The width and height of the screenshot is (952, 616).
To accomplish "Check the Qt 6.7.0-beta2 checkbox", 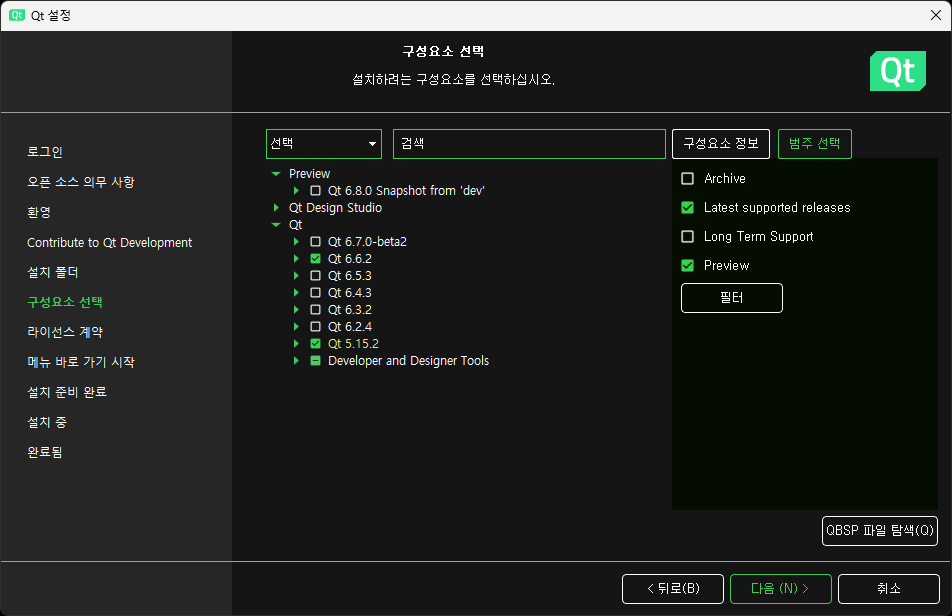I will pyautogui.click(x=315, y=242).
